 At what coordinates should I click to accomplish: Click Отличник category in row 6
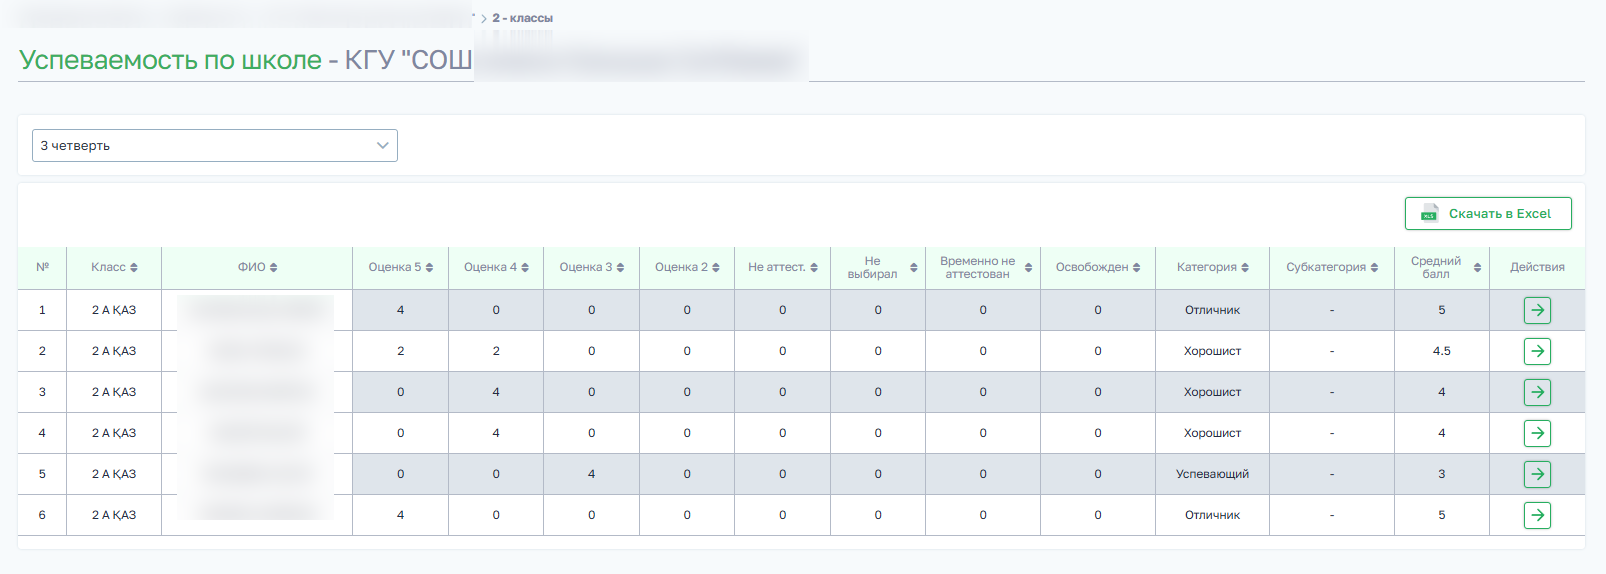pyautogui.click(x=1212, y=515)
